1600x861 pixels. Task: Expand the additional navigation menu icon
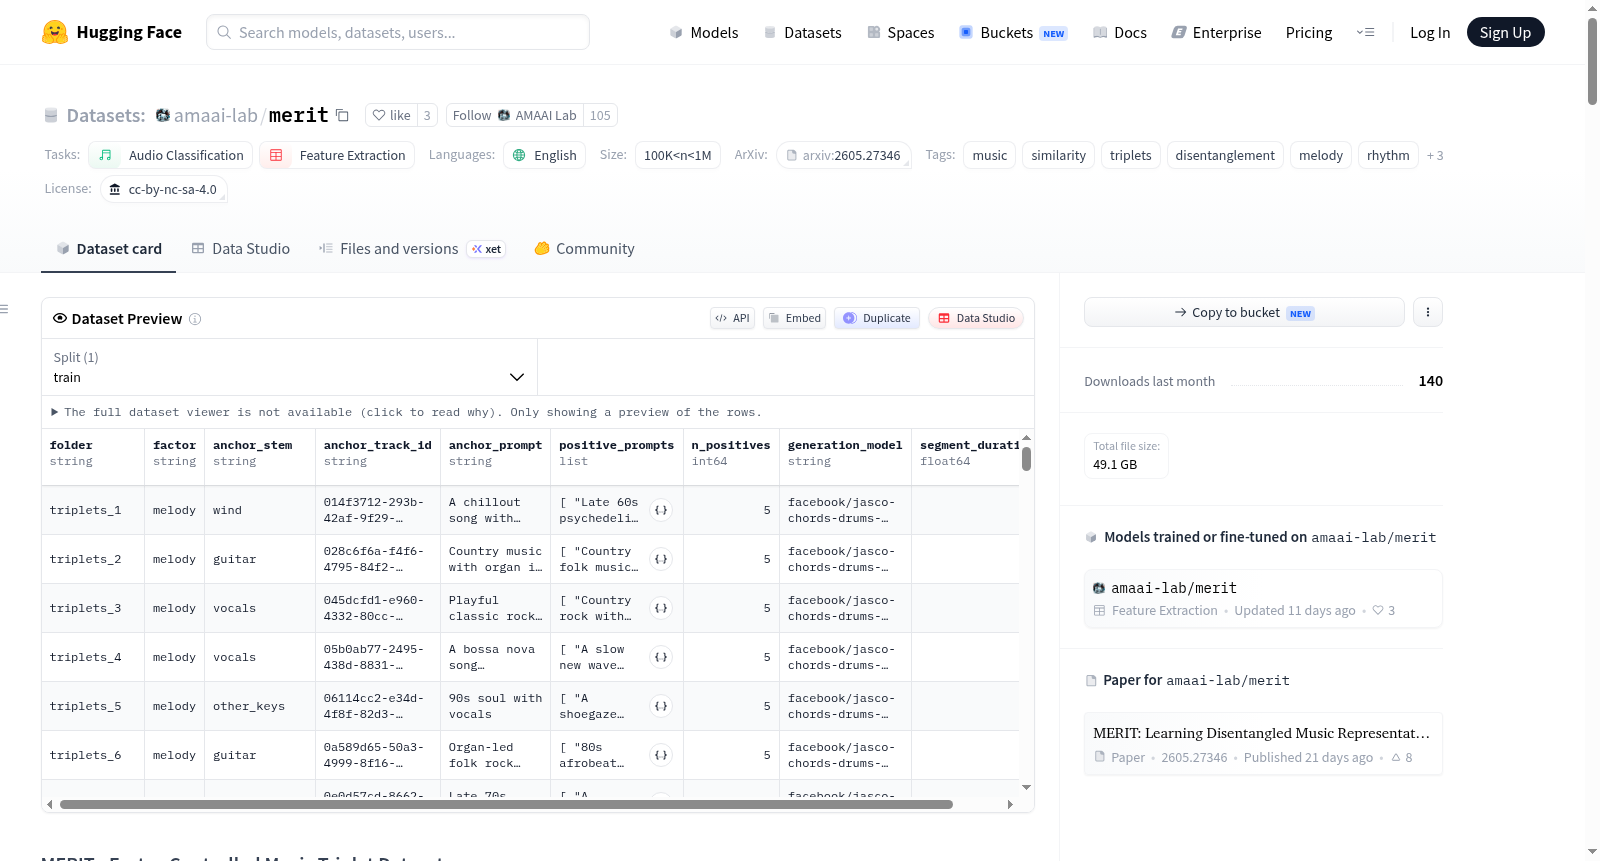tap(1365, 32)
